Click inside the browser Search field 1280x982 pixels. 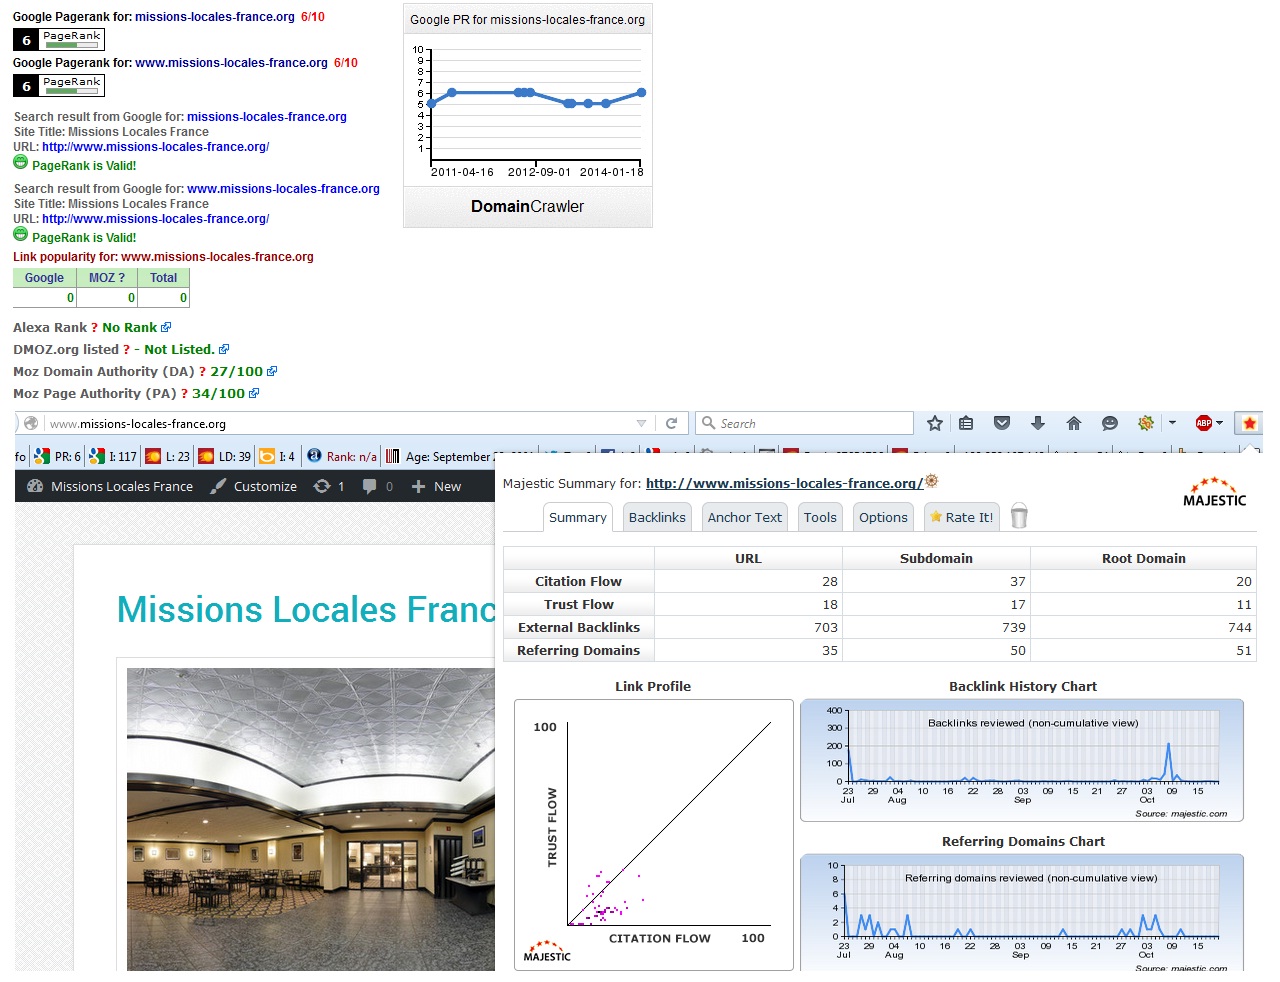point(810,423)
